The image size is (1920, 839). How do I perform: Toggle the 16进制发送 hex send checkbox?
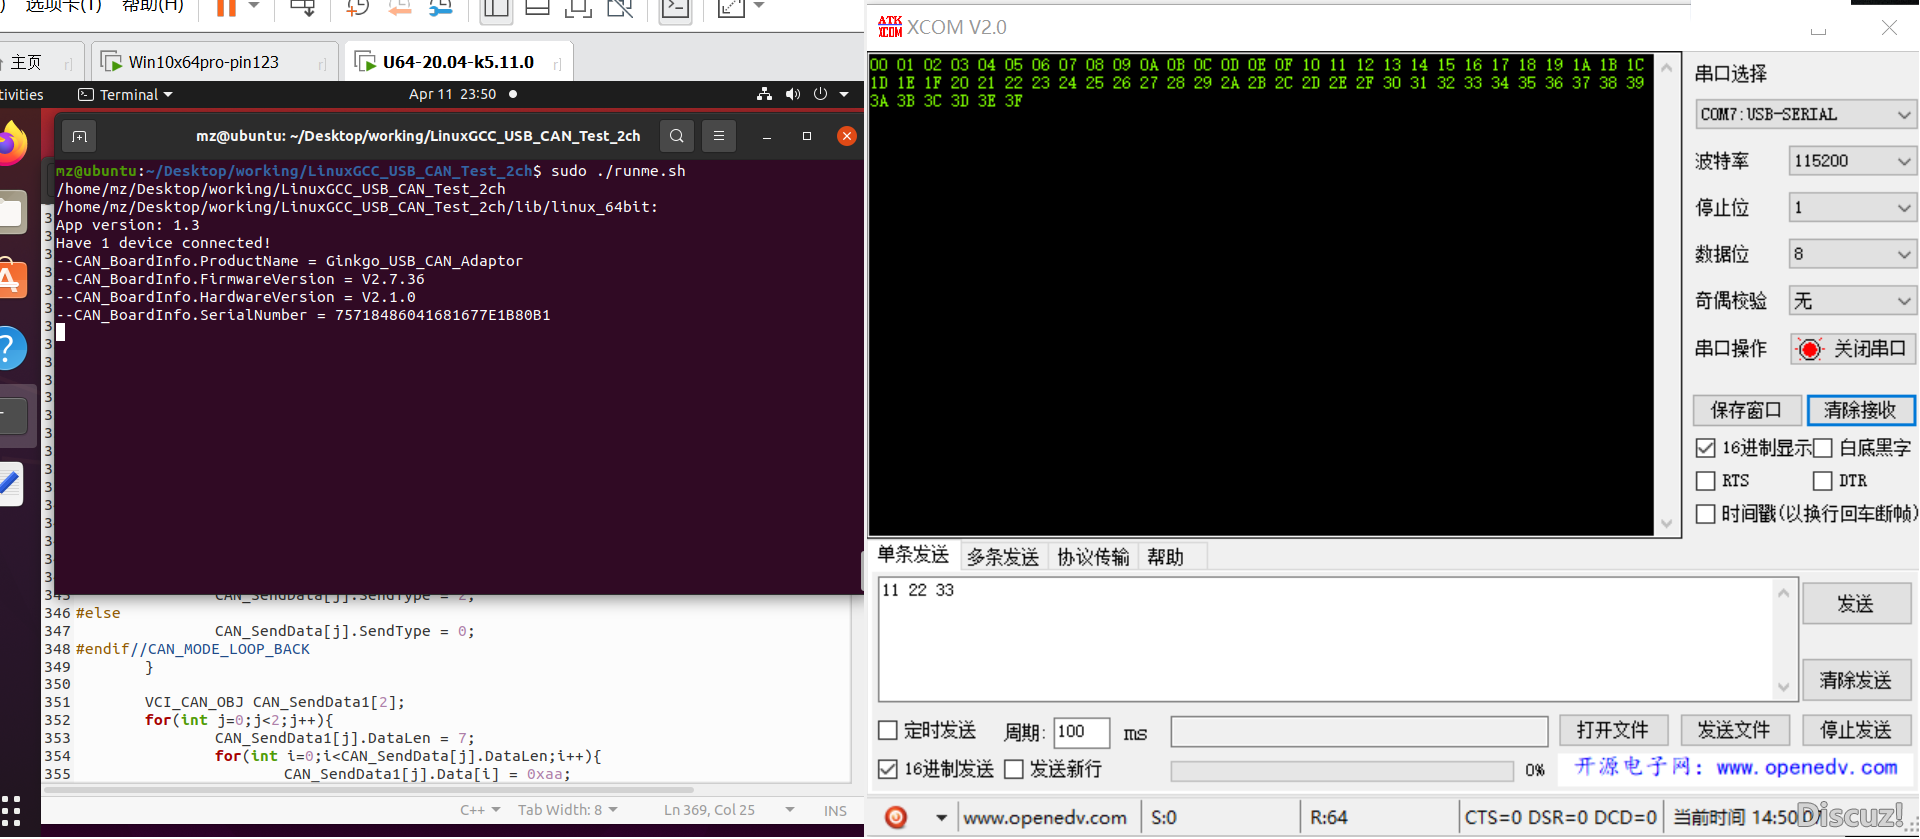pyautogui.click(x=887, y=769)
